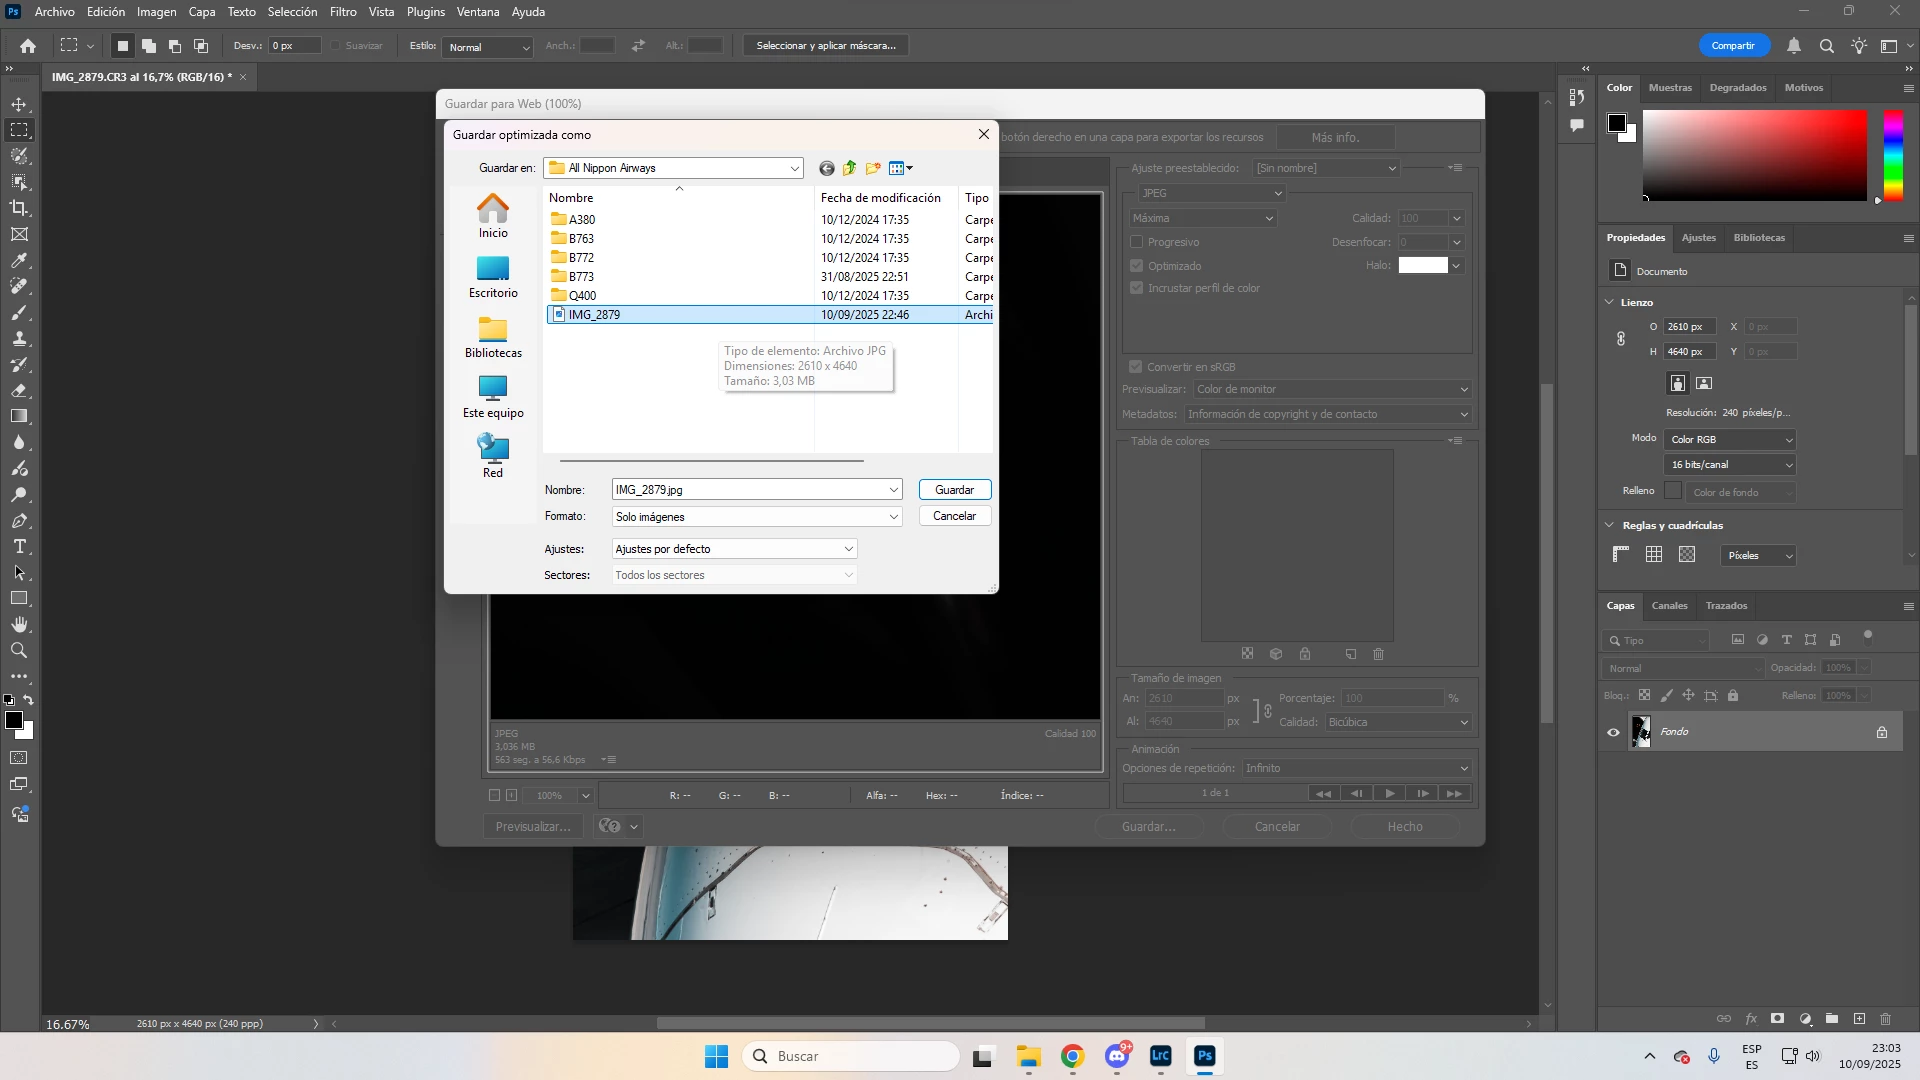This screenshot has height=1080, width=1920.
Task: Open Photoshop notifications bell icon
Action: click(1794, 46)
